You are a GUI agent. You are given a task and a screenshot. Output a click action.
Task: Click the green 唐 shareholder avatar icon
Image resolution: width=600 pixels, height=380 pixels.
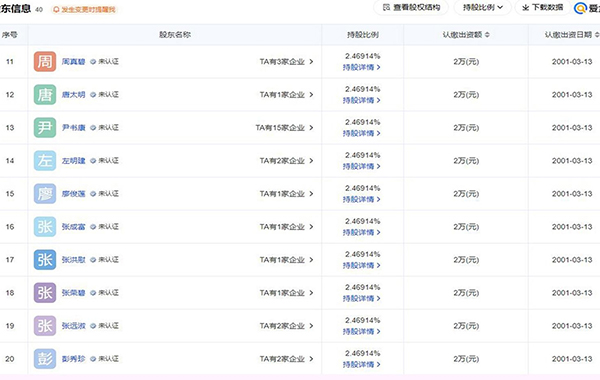[x=45, y=95]
